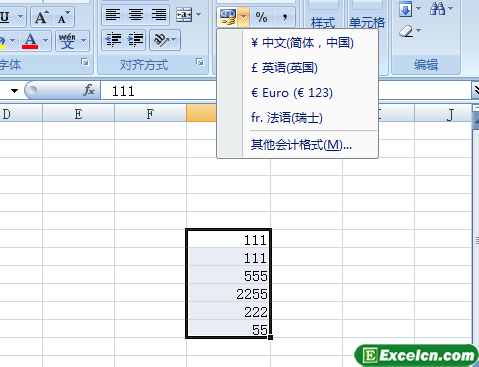The height and width of the screenshot is (367, 479).
Task: Click cell containing 2255
Action: (228, 294)
